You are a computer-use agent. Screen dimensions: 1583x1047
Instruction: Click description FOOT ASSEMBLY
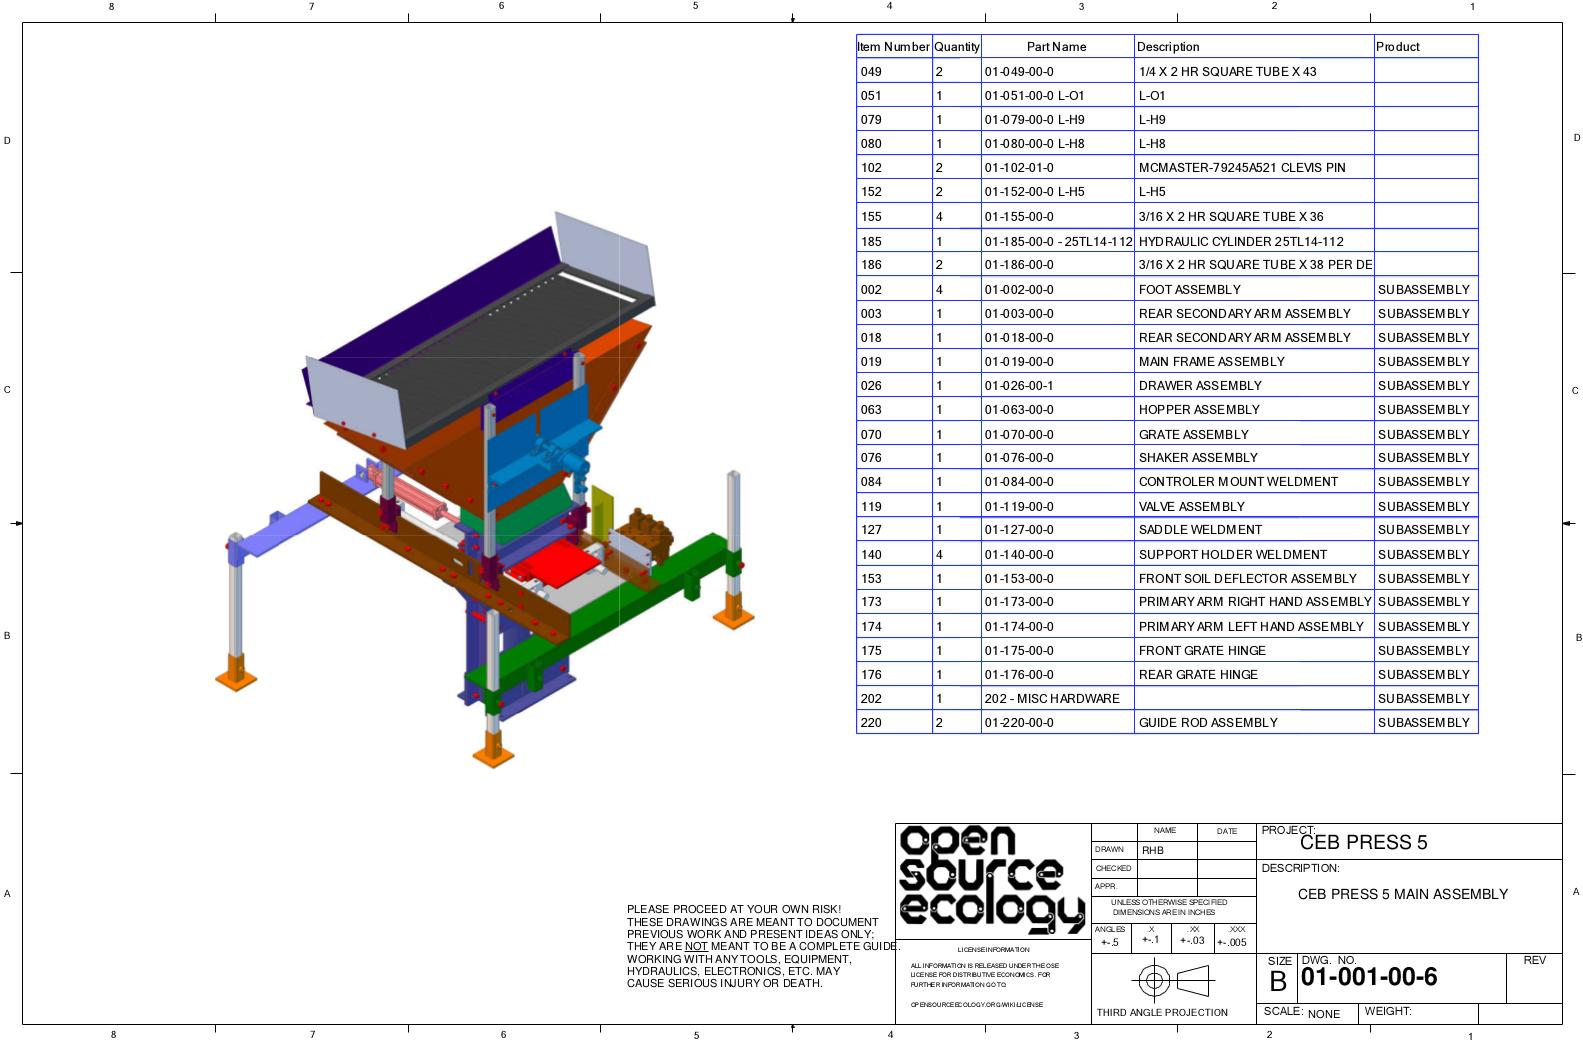coord(1189,290)
